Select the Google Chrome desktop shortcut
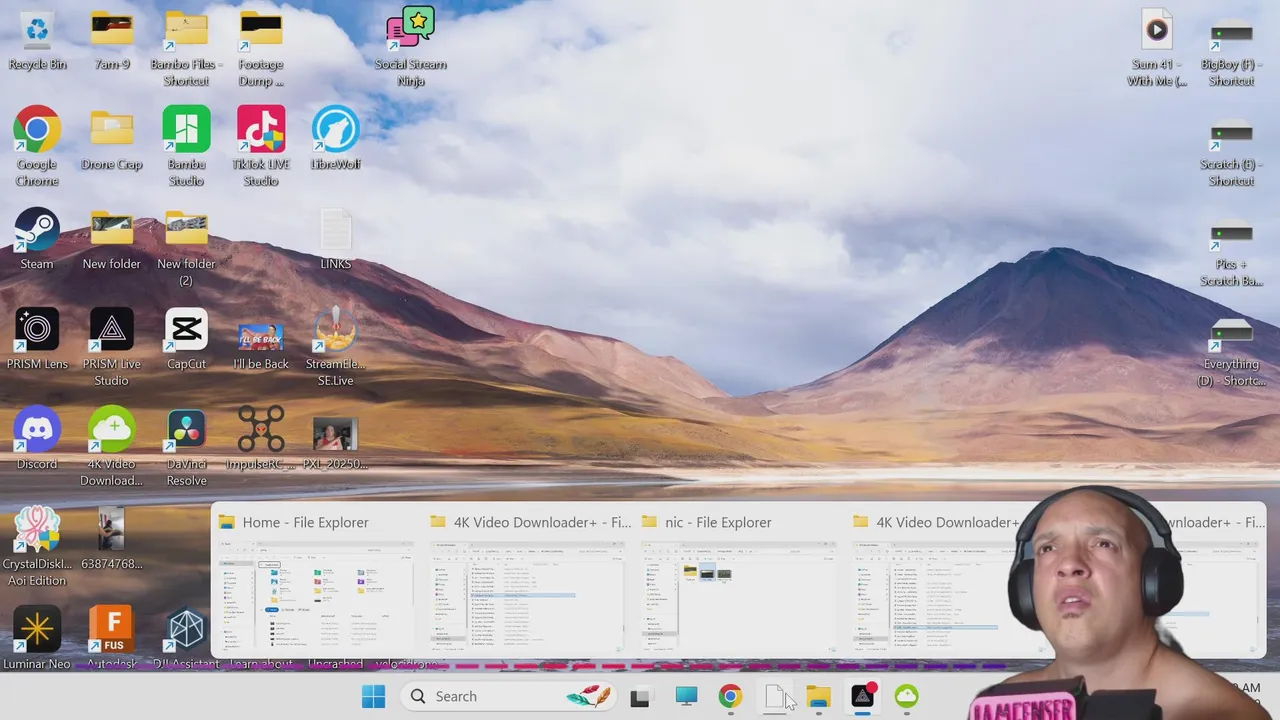This screenshot has height=720, width=1280. 37,147
